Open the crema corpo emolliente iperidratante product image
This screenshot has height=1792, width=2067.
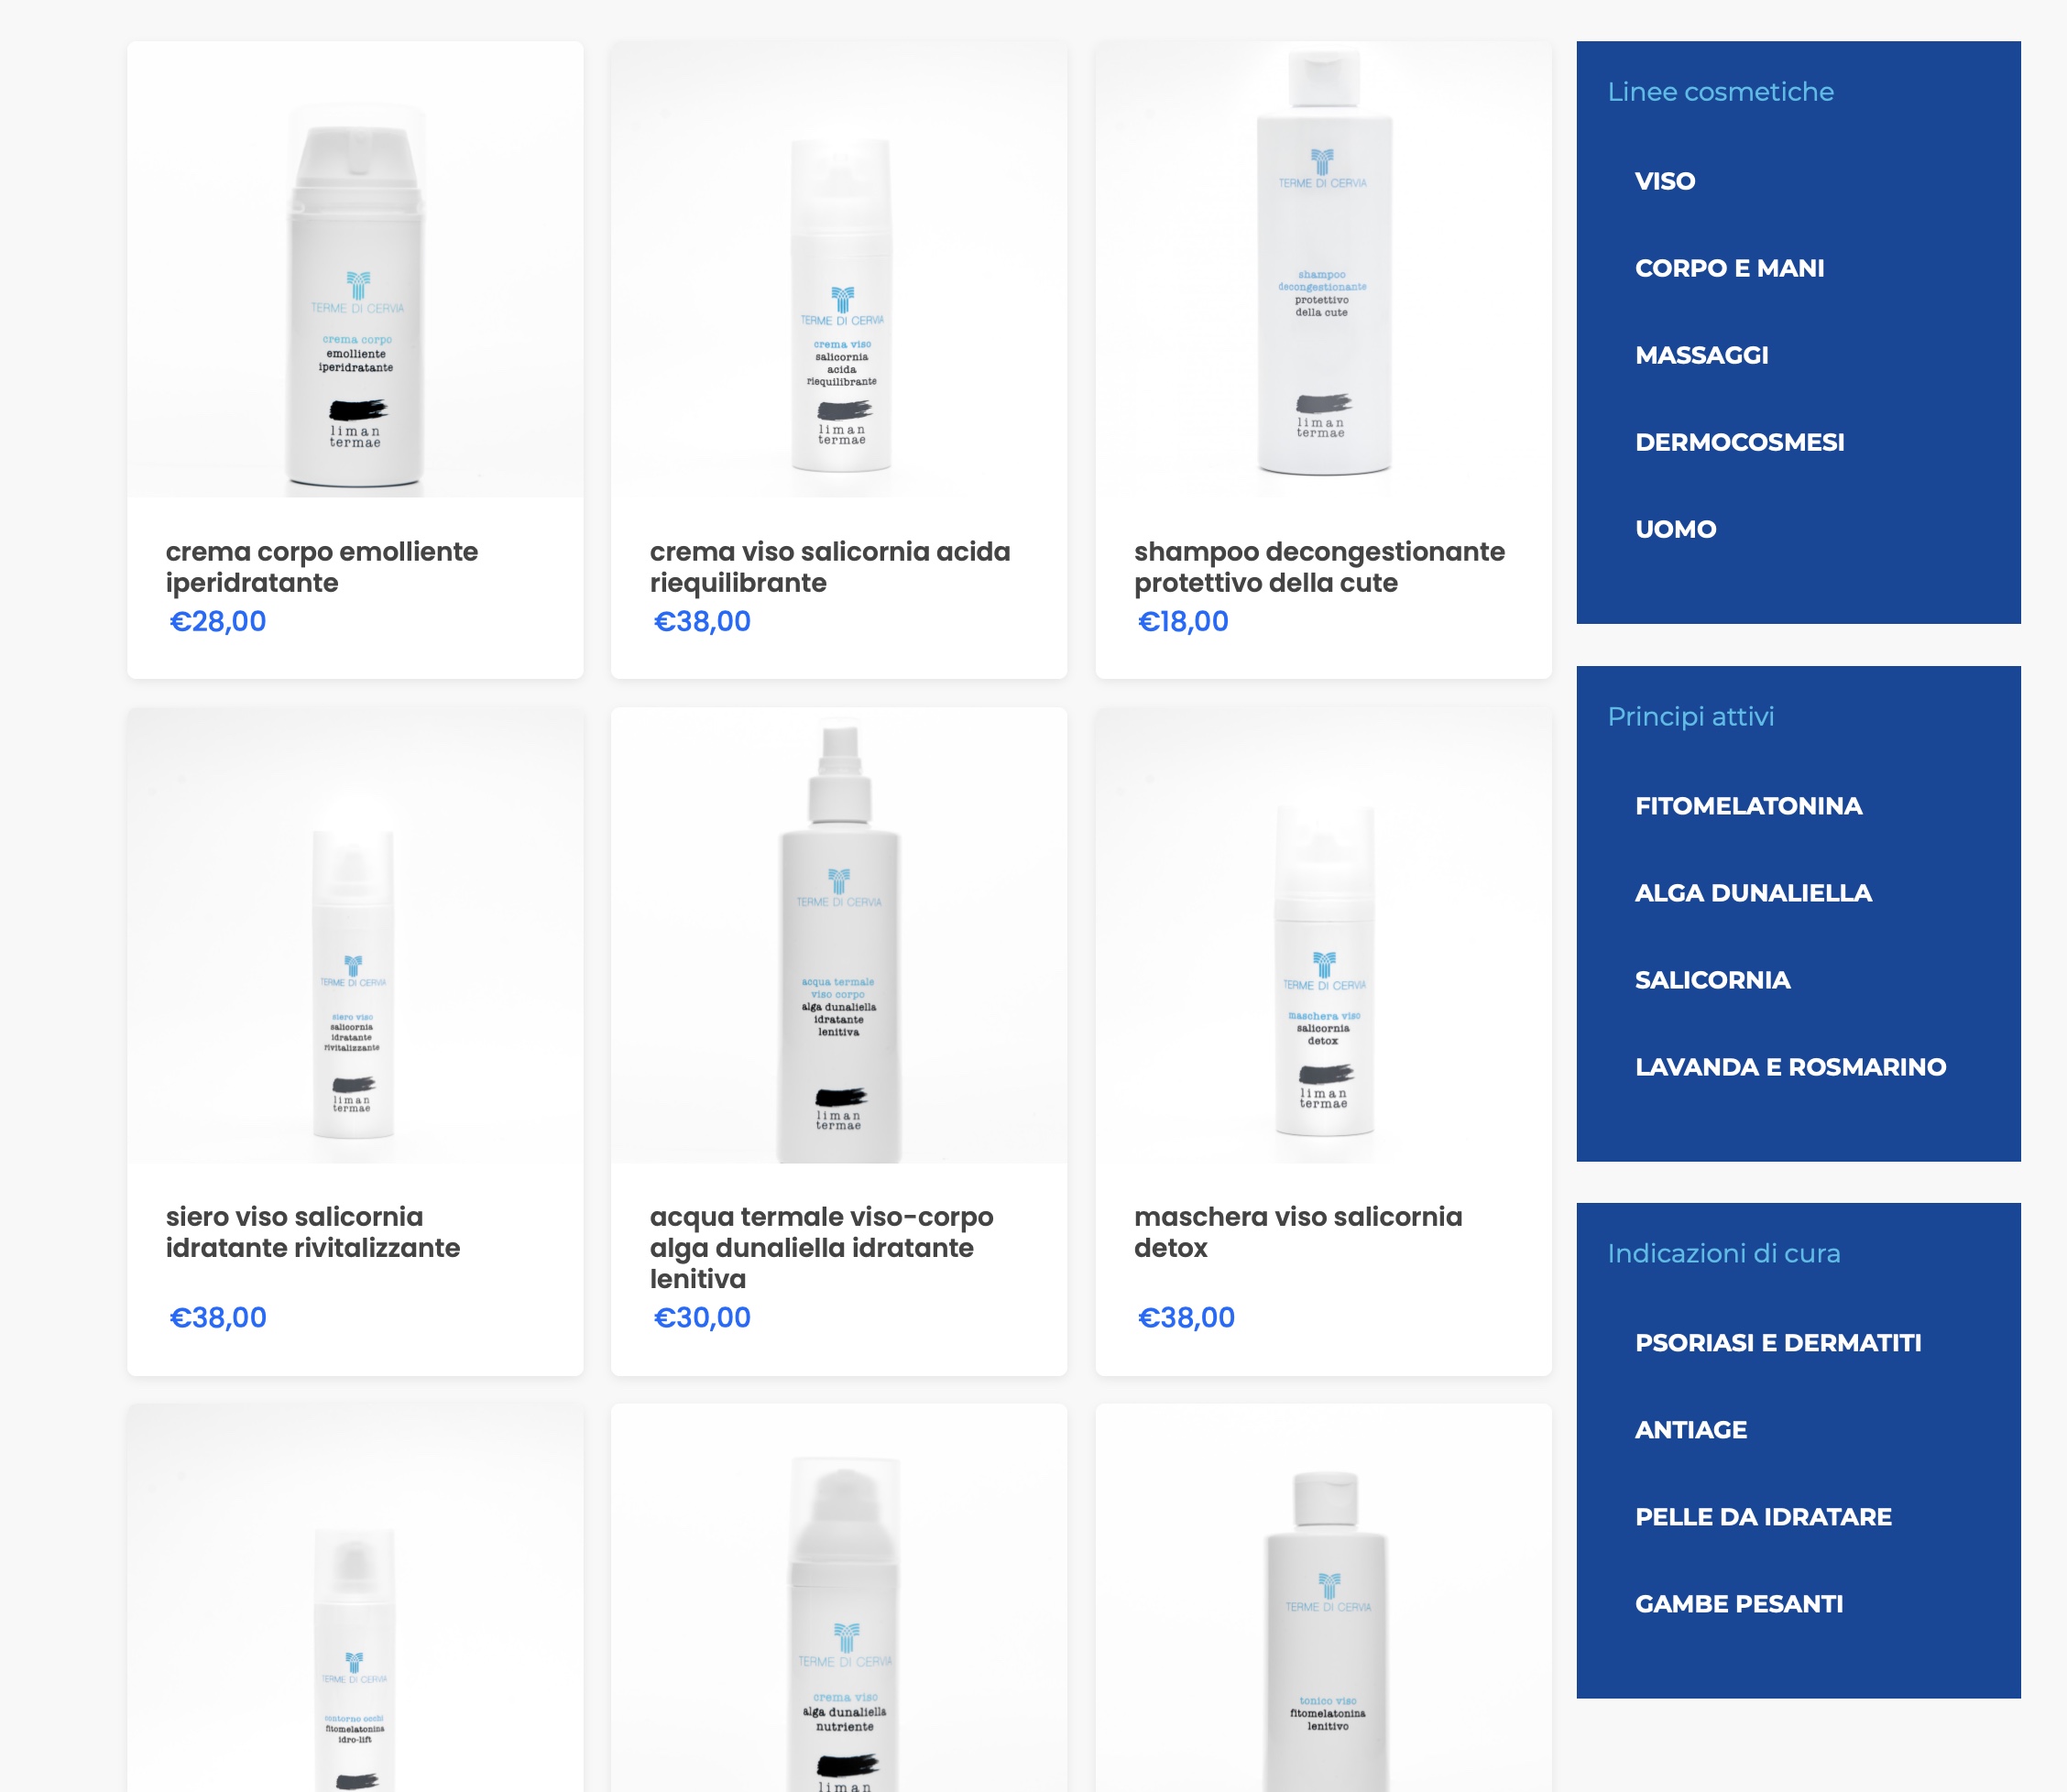tap(355, 269)
